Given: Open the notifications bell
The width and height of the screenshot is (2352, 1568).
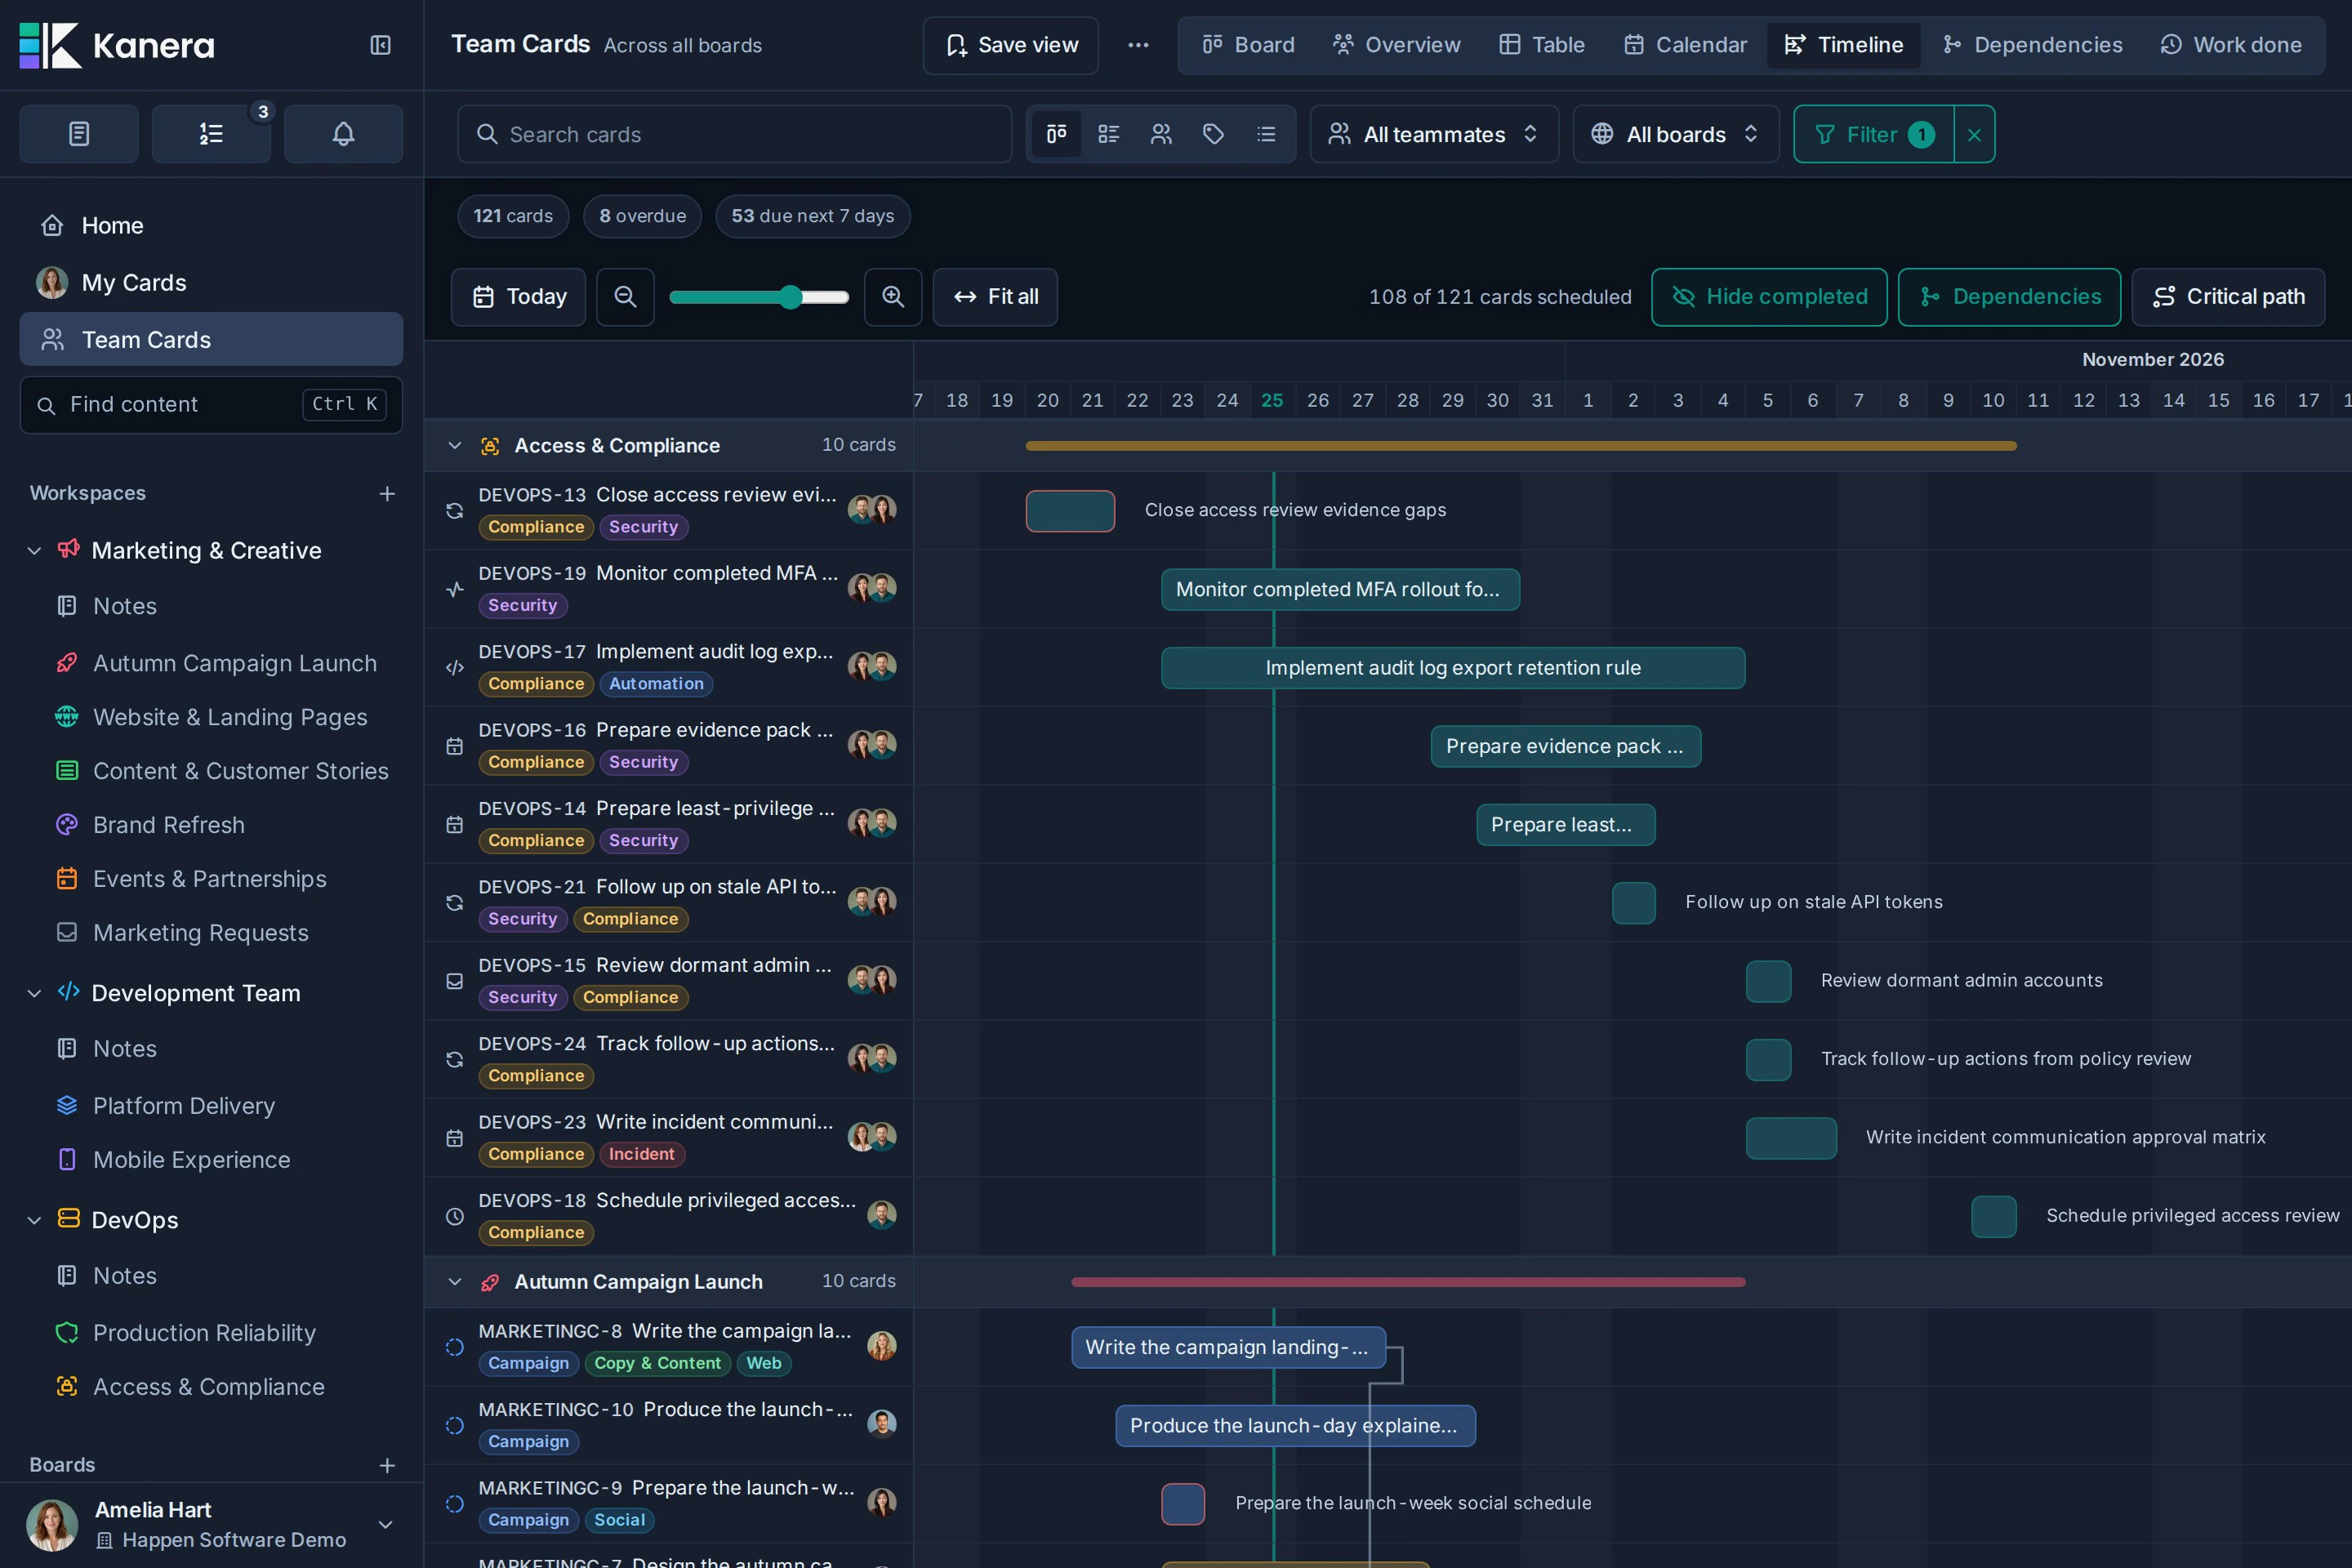Looking at the screenshot, I should 343,134.
